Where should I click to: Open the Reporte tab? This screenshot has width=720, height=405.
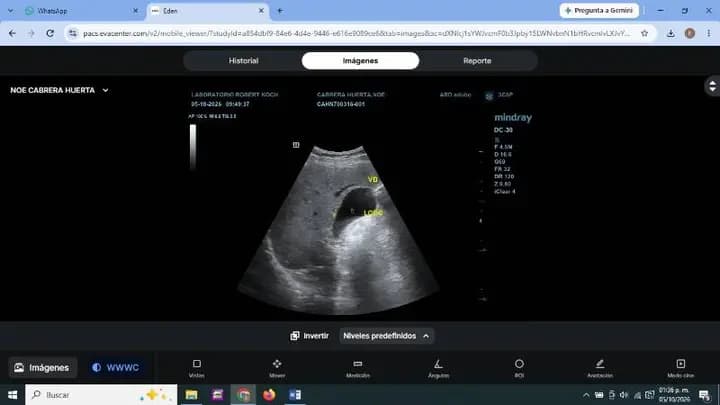477,61
